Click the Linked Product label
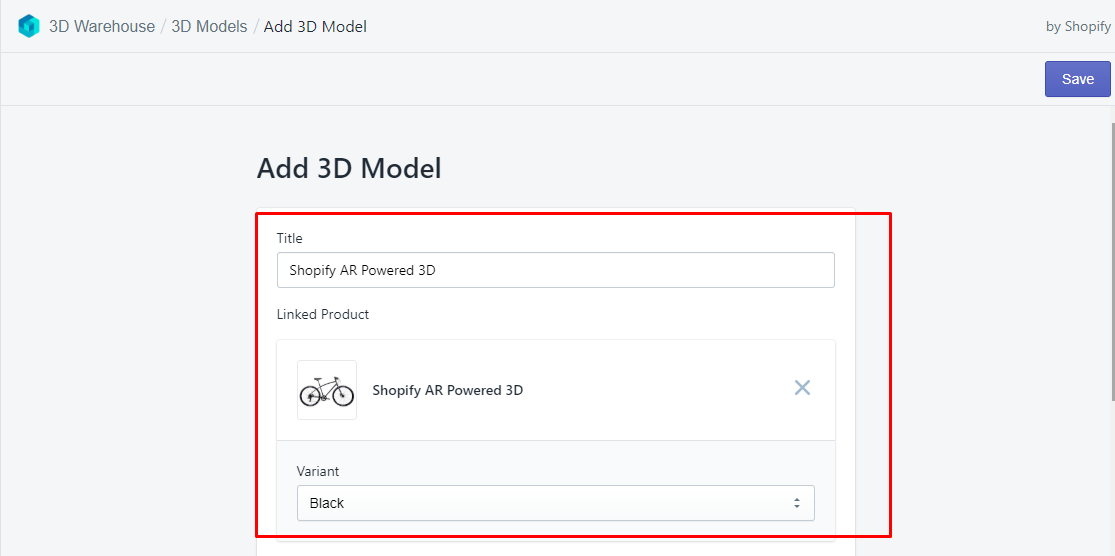 pyautogui.click(x=323, y=314)
